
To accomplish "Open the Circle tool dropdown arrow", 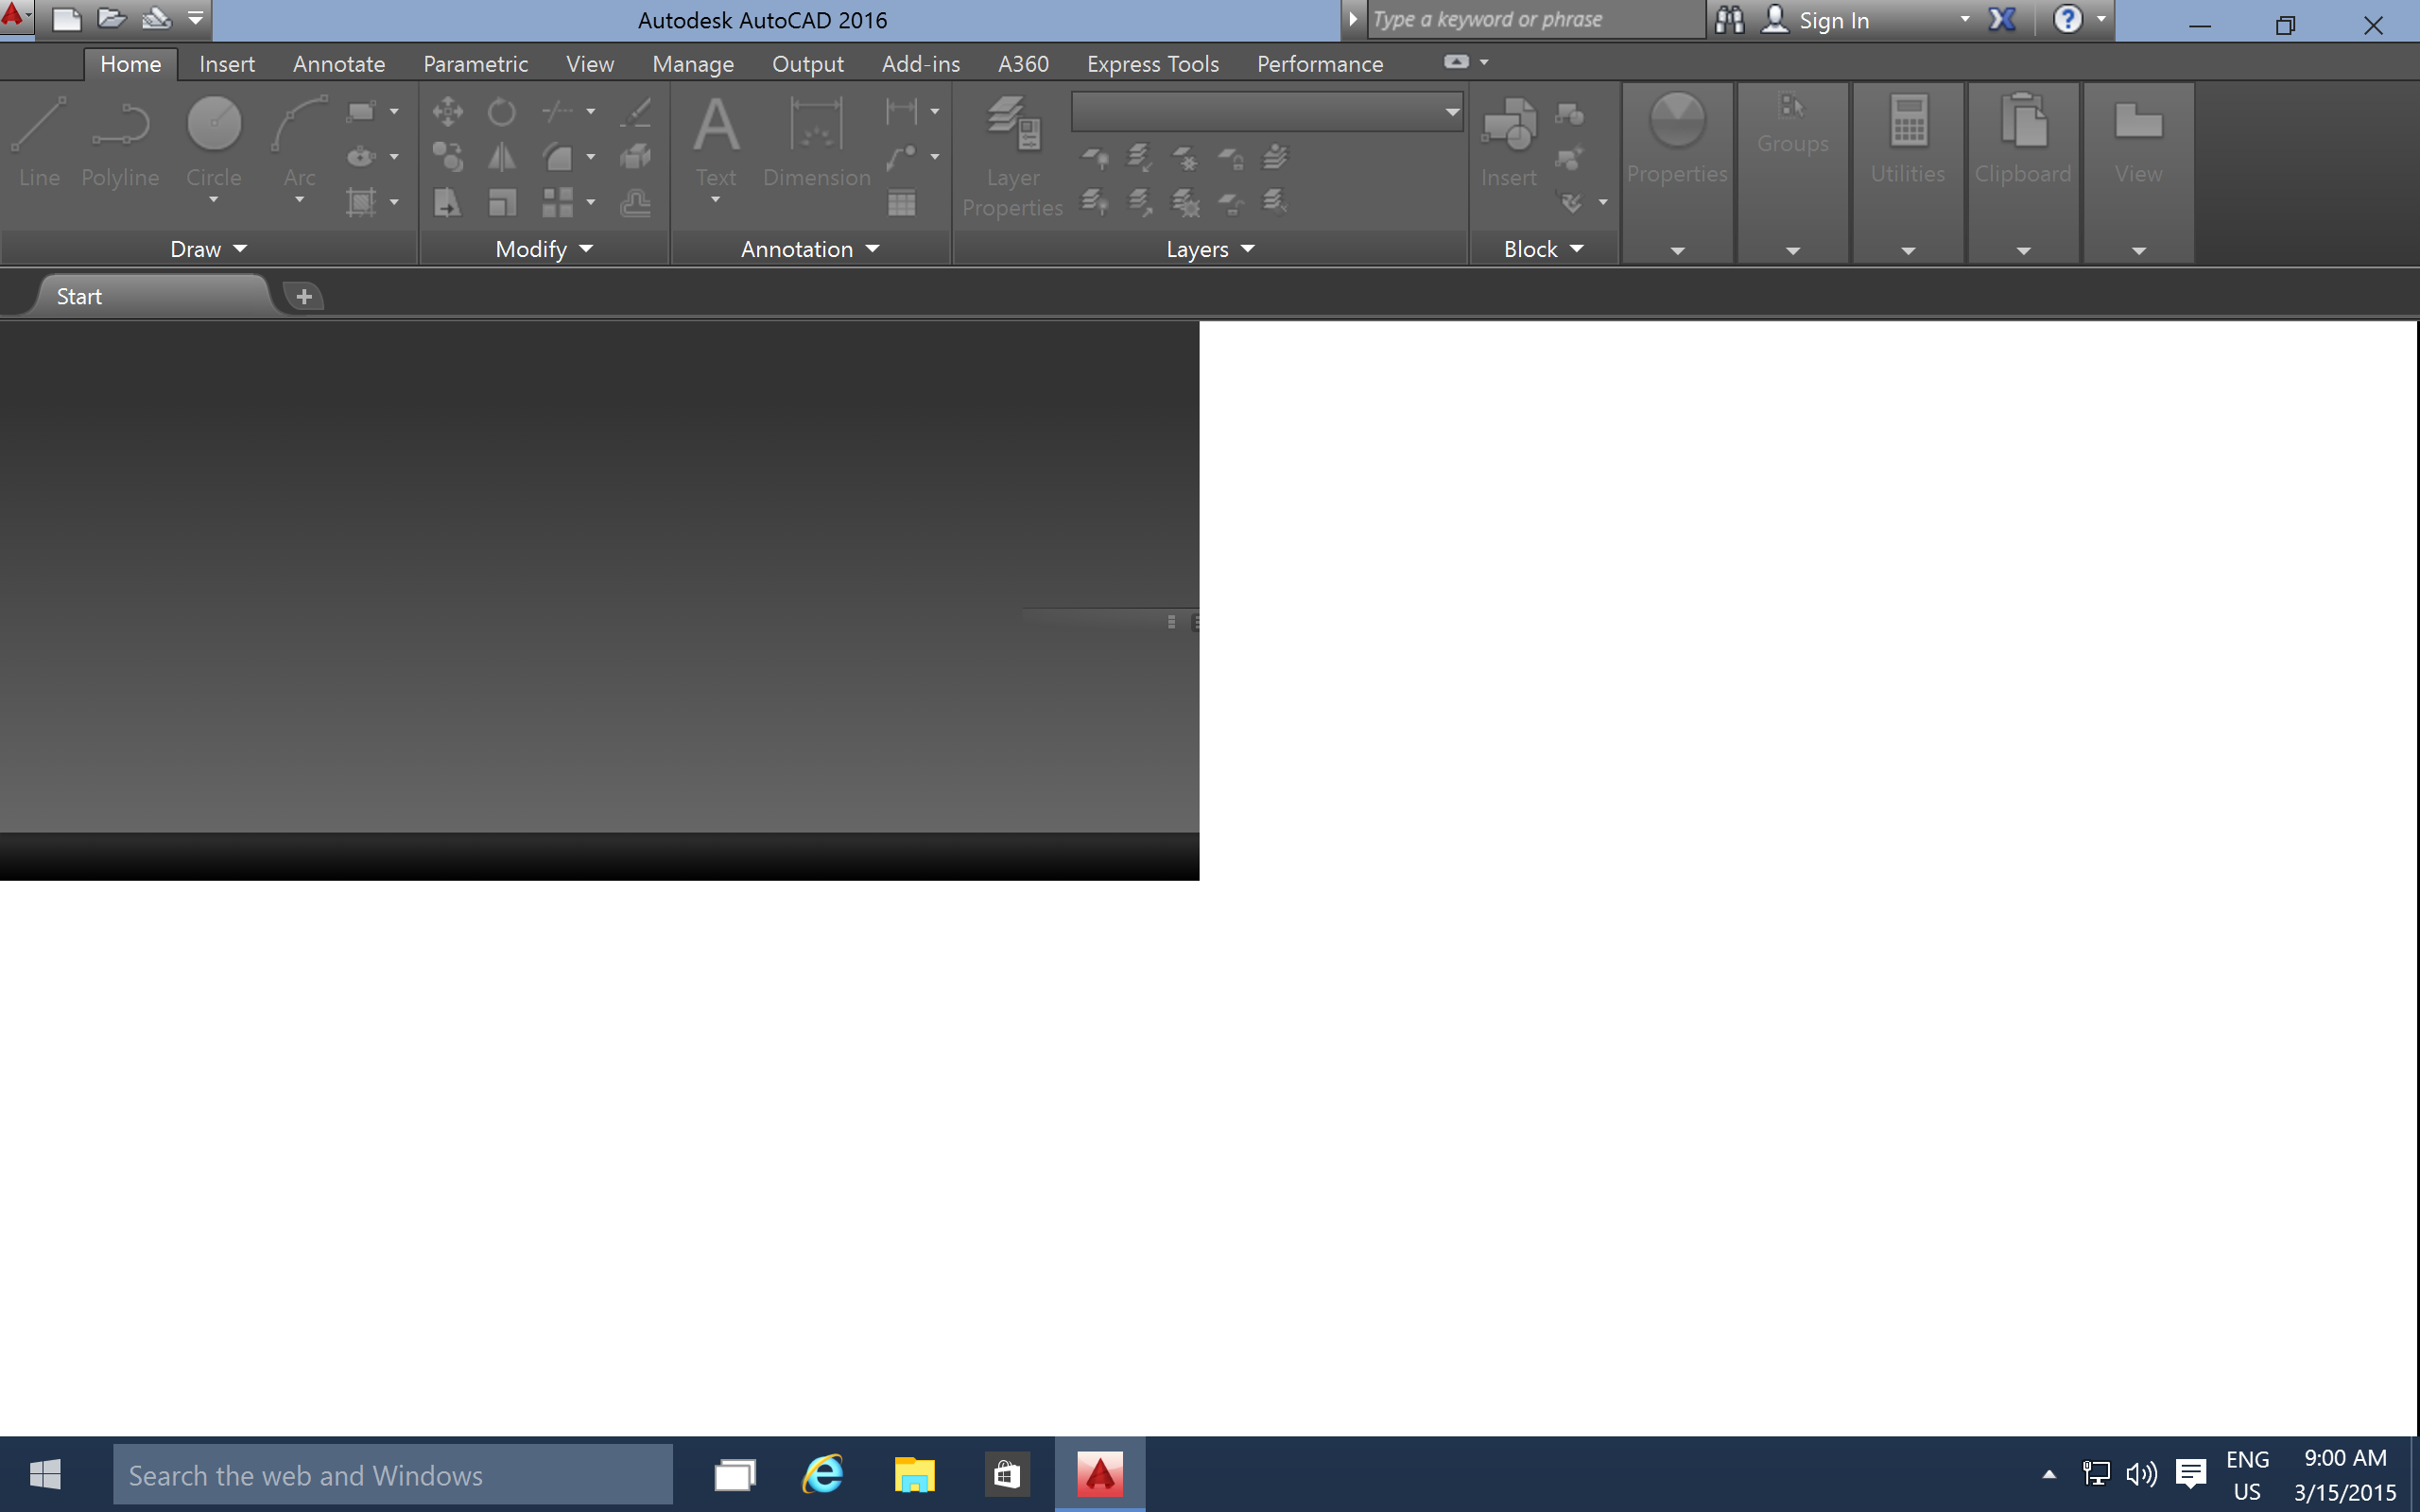I will [214, 200].
